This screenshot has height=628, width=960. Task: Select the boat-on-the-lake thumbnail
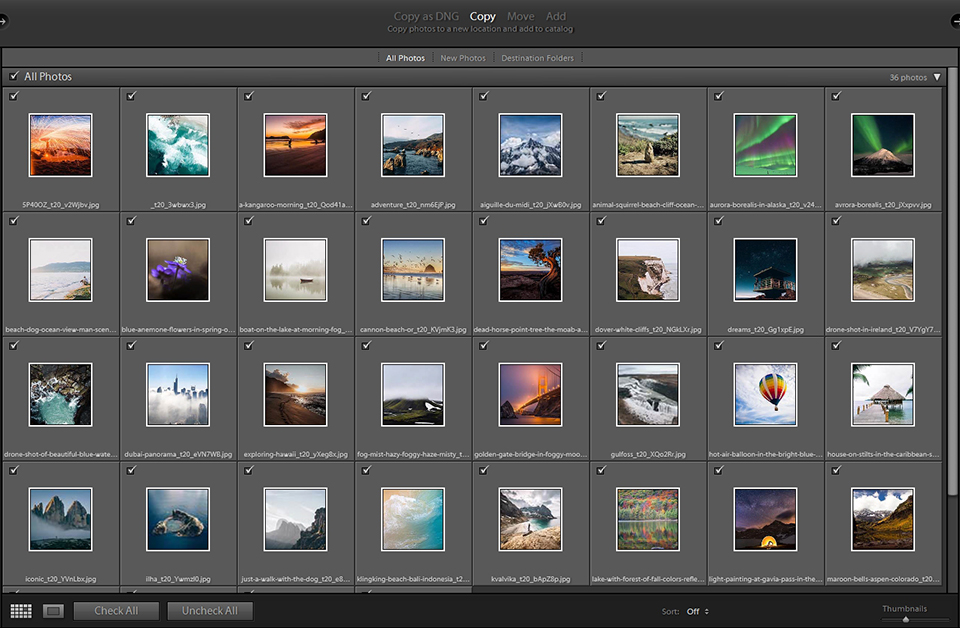click(x=296, y=270)
